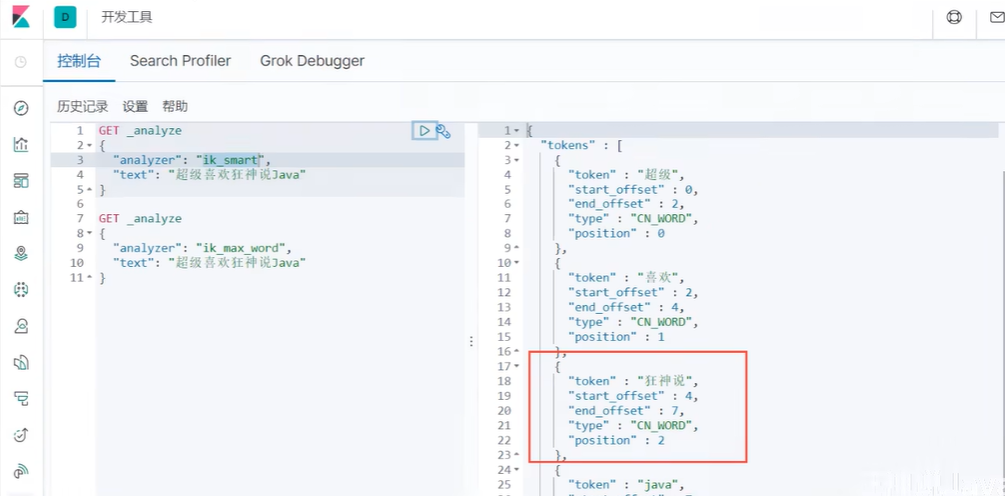
Task: Open 历史记录 (History) in the console
Action: 82,106
